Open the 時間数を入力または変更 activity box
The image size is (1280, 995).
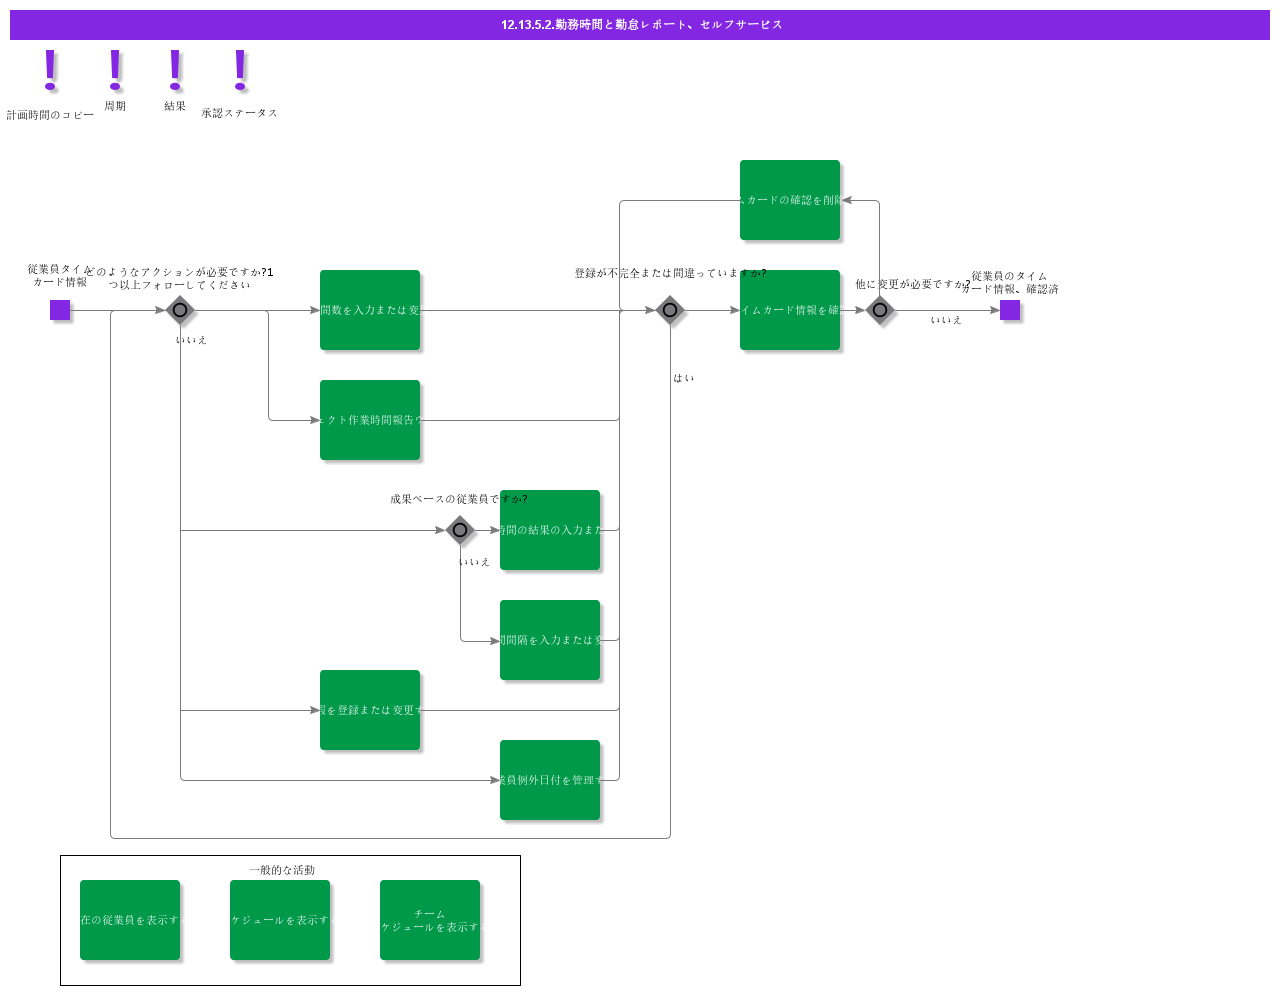click(370, 310)
